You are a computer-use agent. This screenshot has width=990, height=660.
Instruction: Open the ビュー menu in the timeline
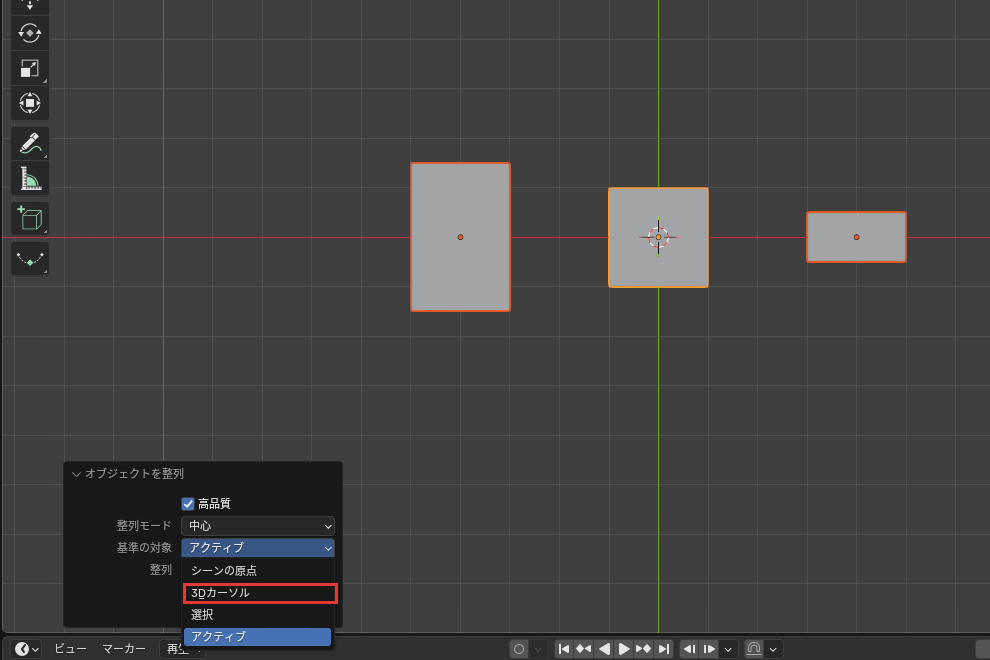68,649
